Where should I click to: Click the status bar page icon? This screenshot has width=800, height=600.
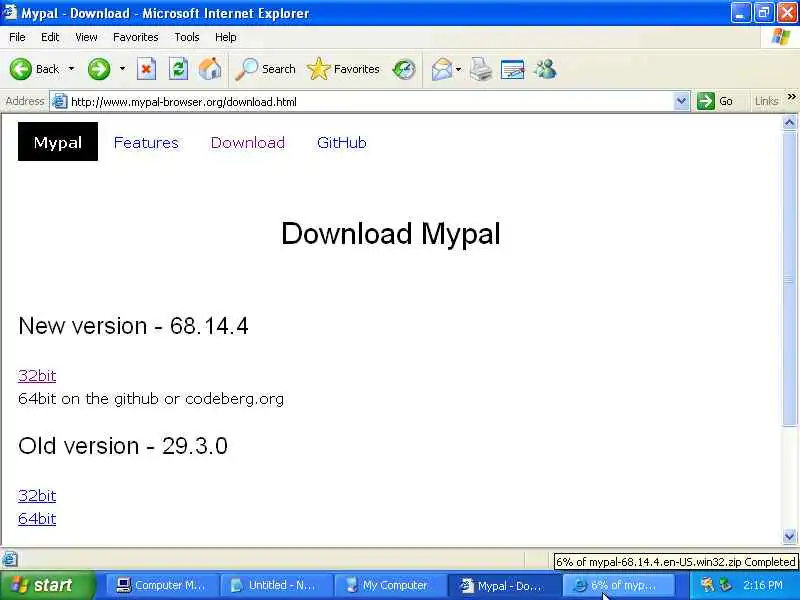10,559
